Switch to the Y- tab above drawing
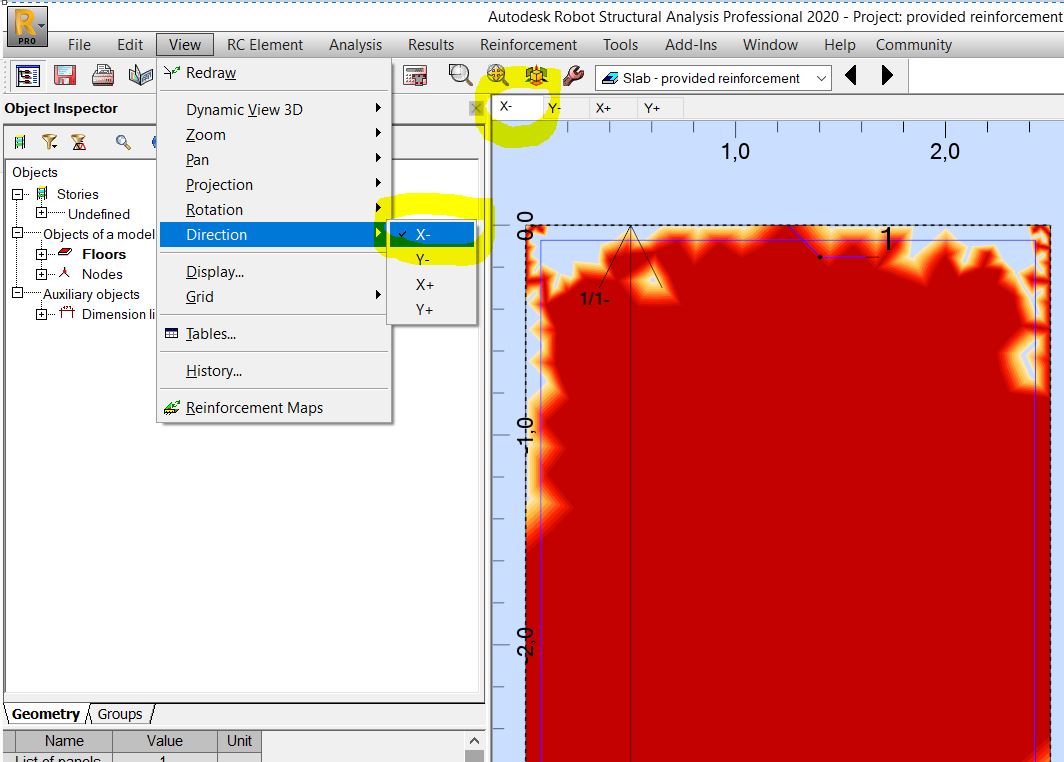 coord(565,108)
